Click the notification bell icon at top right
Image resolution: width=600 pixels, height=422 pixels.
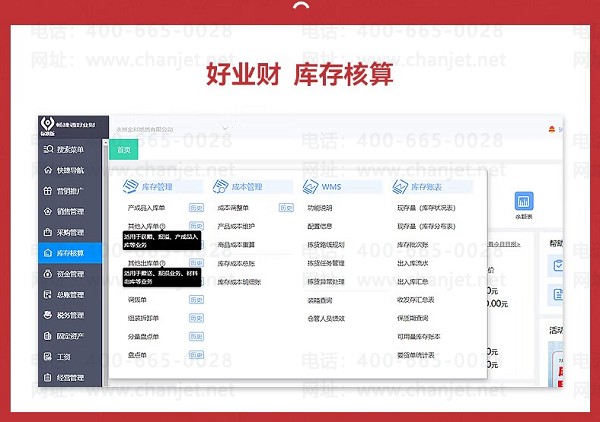point(551,129)
